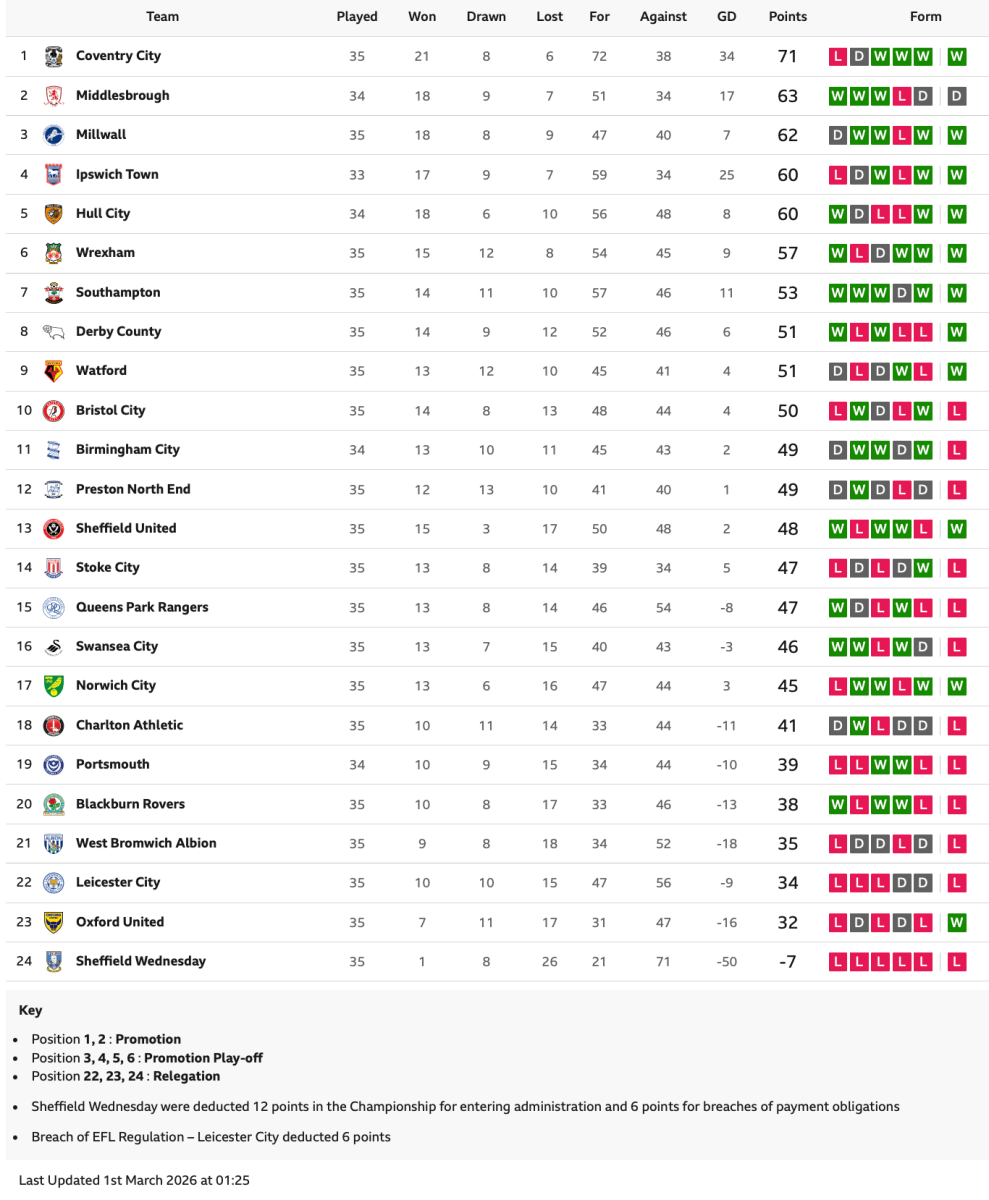Click Oxford United's latest form result W
The width and height of the screenshot is (989, 1200).
click(956, 923)
